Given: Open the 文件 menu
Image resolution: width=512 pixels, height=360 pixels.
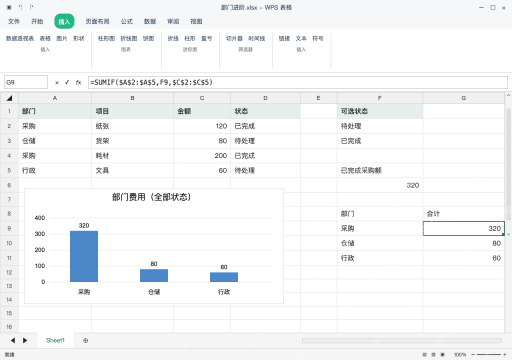Looking at the screenshot, I should tap(14, 22).
